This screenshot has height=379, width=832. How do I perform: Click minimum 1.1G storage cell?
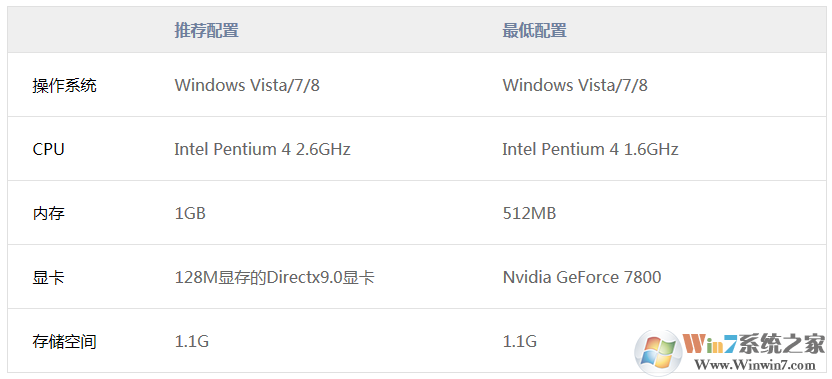pyautogui.click(x=519, y=341)
